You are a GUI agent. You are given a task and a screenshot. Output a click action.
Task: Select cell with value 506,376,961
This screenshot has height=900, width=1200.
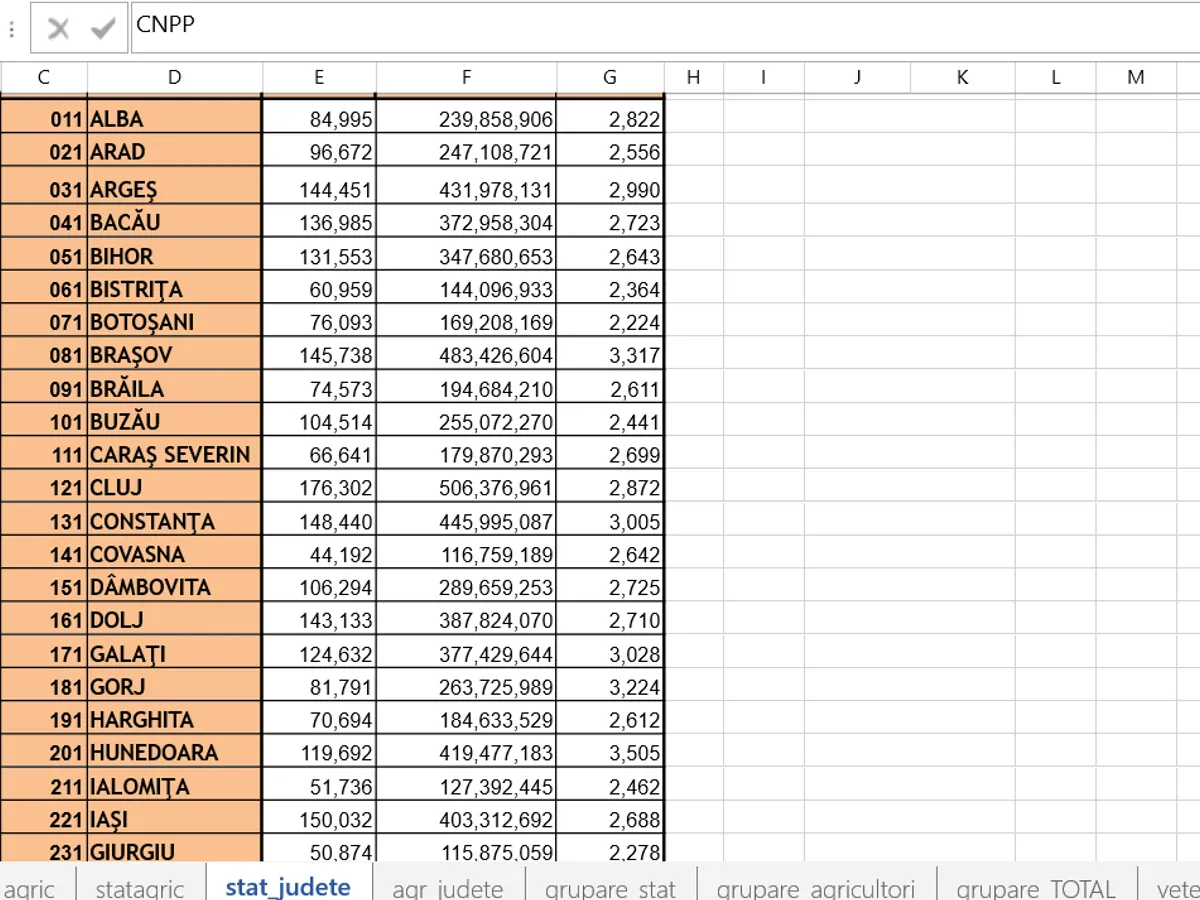(x=466, y=488)
